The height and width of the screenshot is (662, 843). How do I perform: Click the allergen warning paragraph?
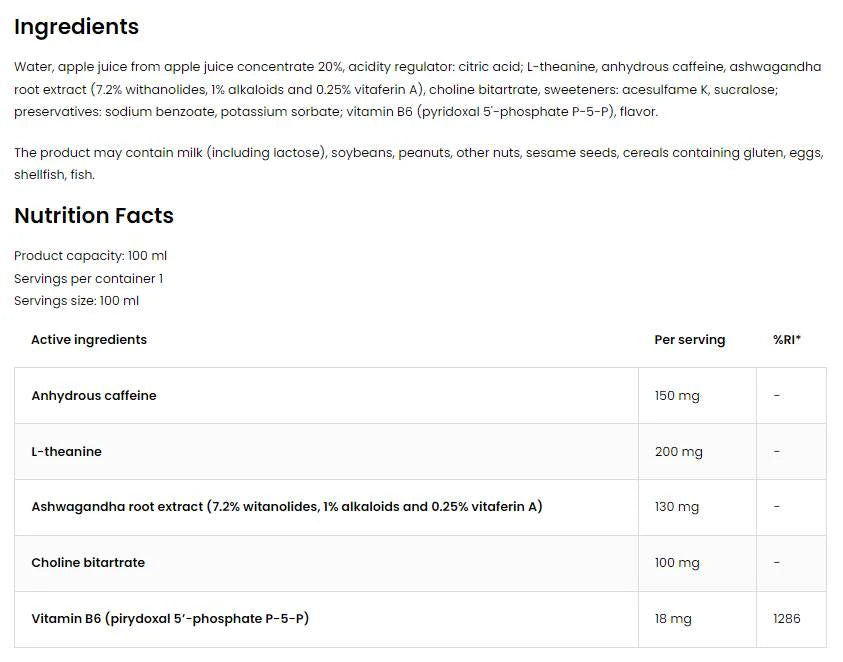417,163
